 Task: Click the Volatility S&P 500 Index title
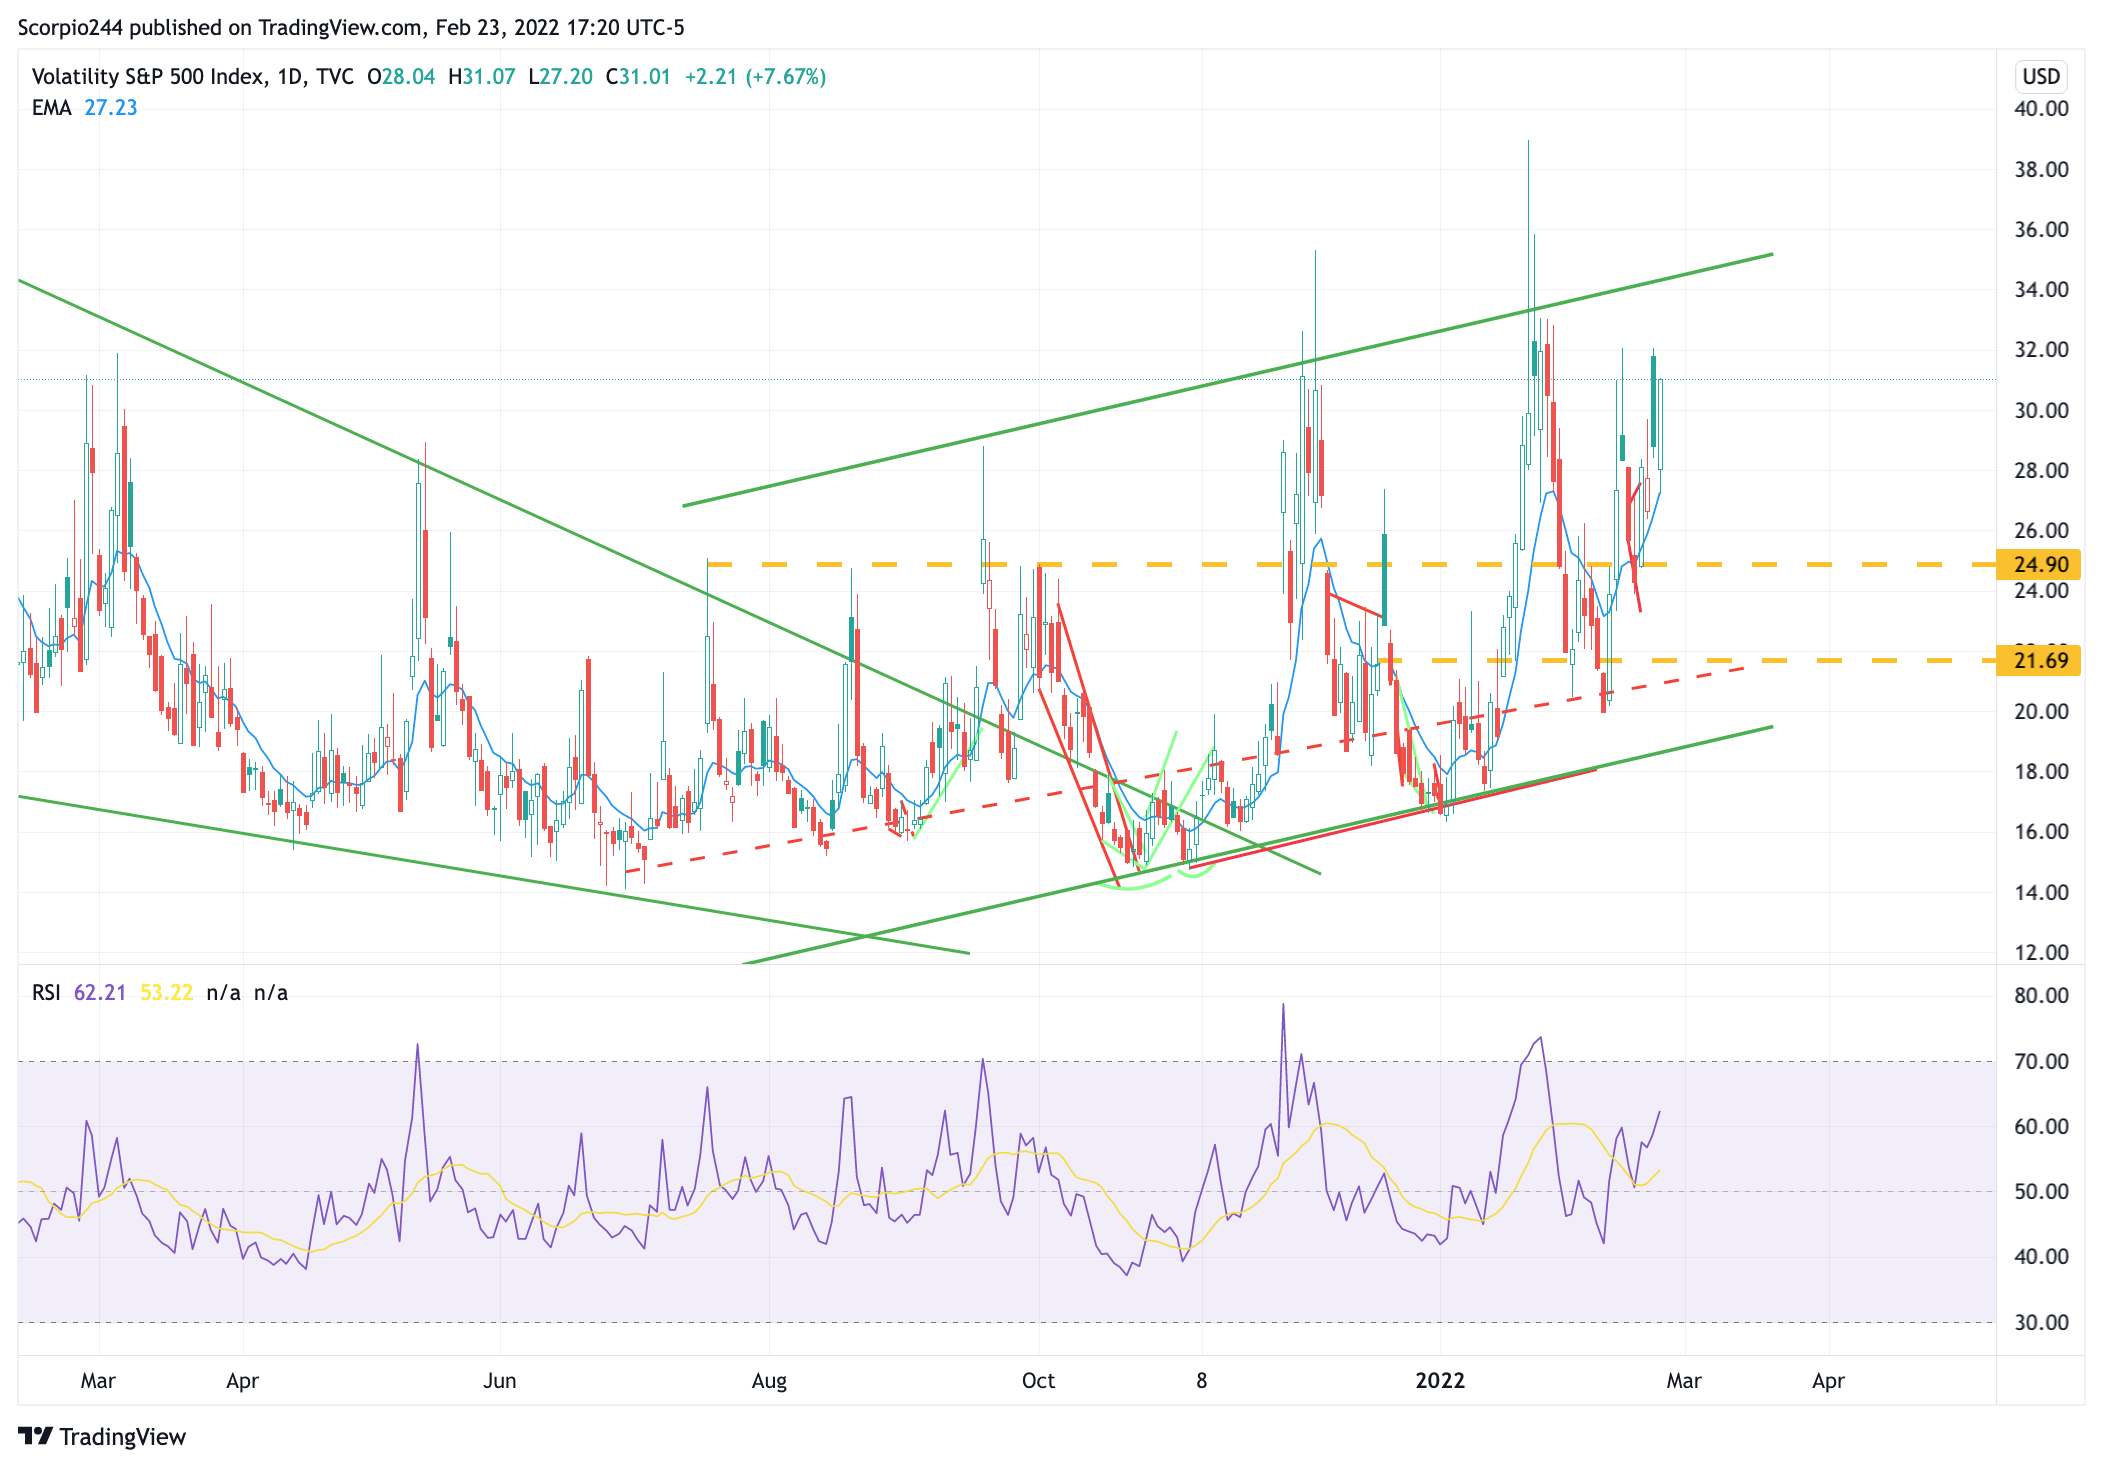click(x=148, y=77)
